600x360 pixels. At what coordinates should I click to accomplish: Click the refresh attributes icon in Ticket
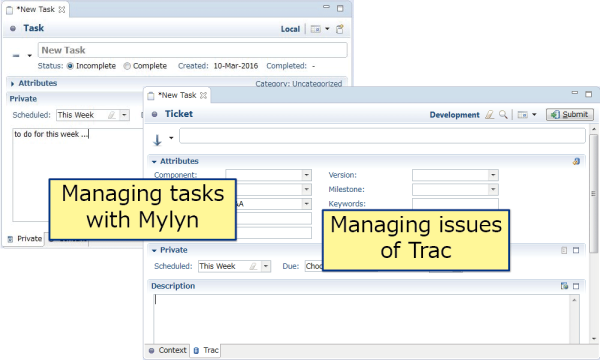[x=576, y=161]
